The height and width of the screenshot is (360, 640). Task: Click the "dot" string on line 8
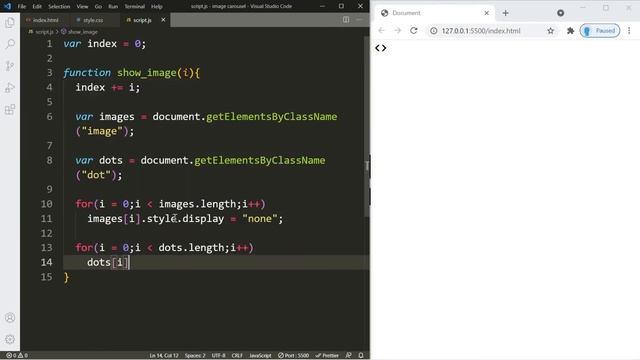[96, 175]
